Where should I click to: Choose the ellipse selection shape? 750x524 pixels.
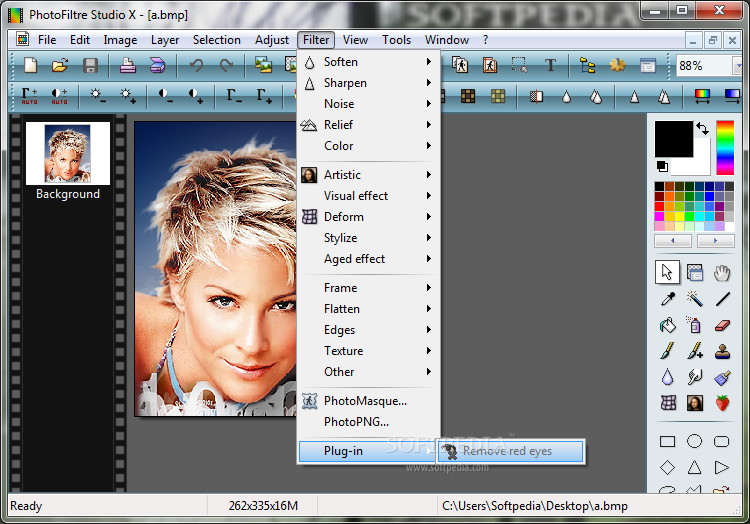695,441
